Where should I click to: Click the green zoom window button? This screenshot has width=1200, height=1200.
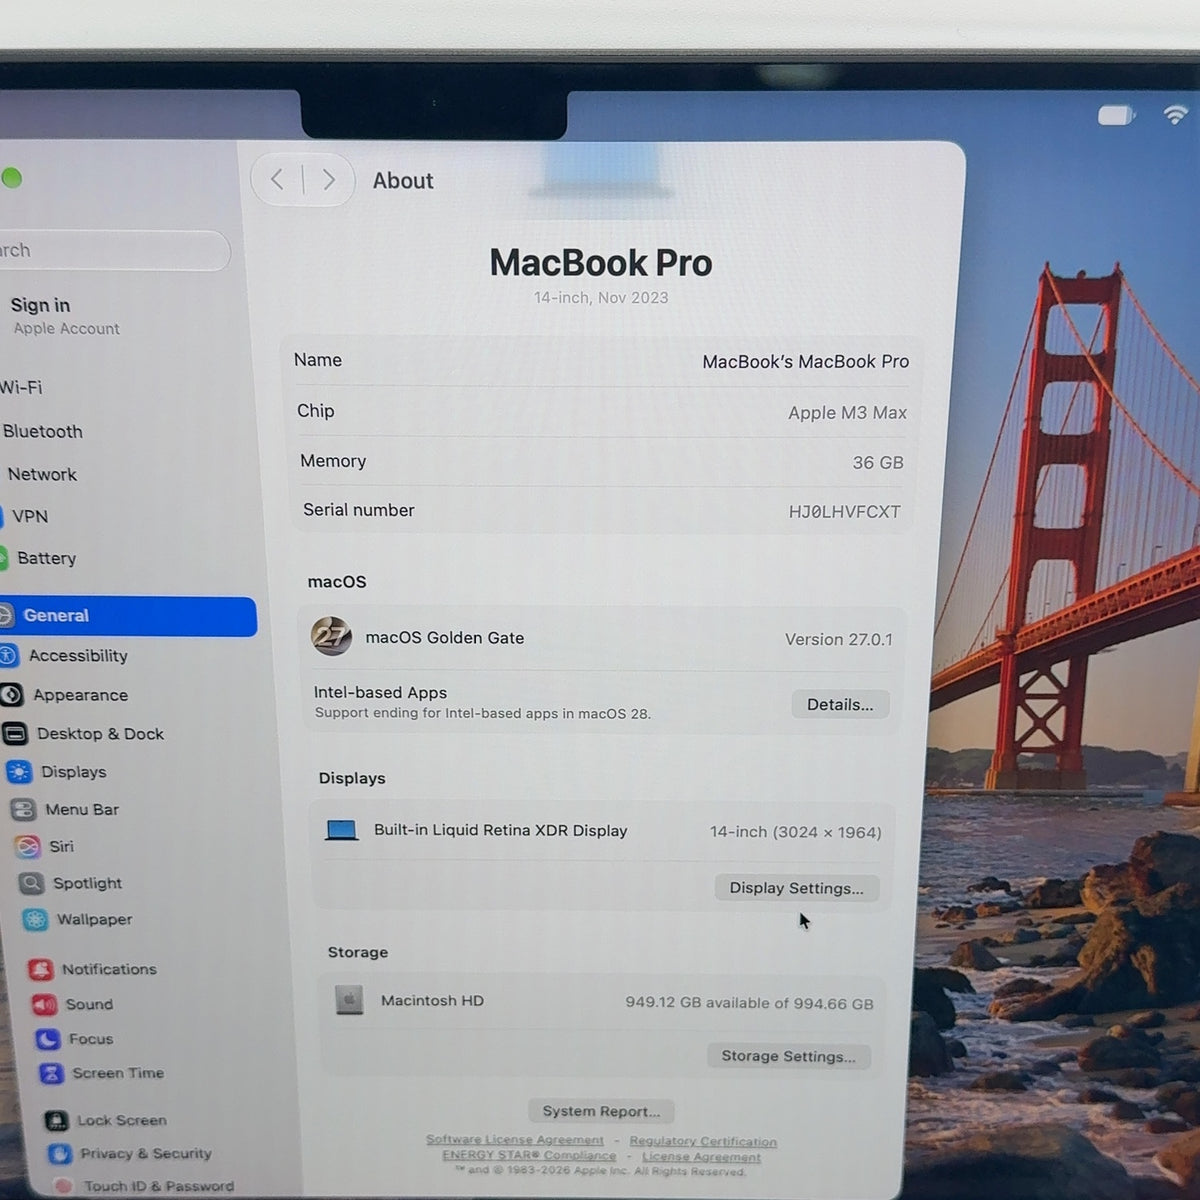pos(12,178)
